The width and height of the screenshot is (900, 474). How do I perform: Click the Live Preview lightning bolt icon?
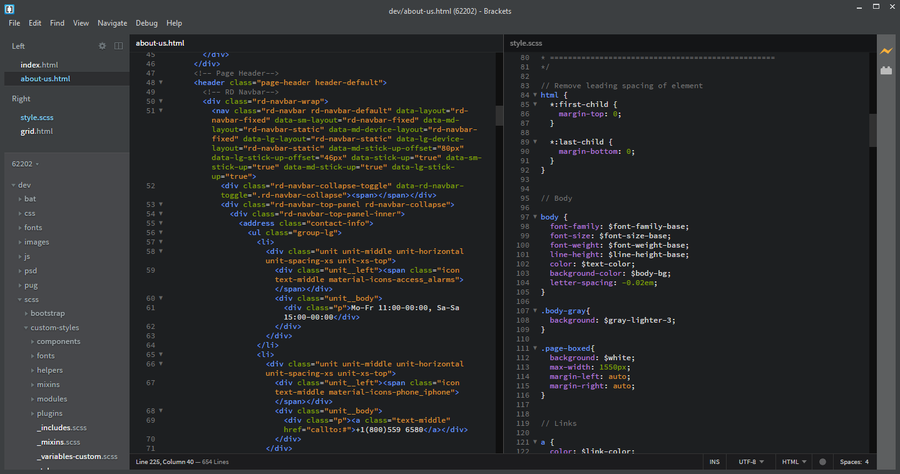885,50
